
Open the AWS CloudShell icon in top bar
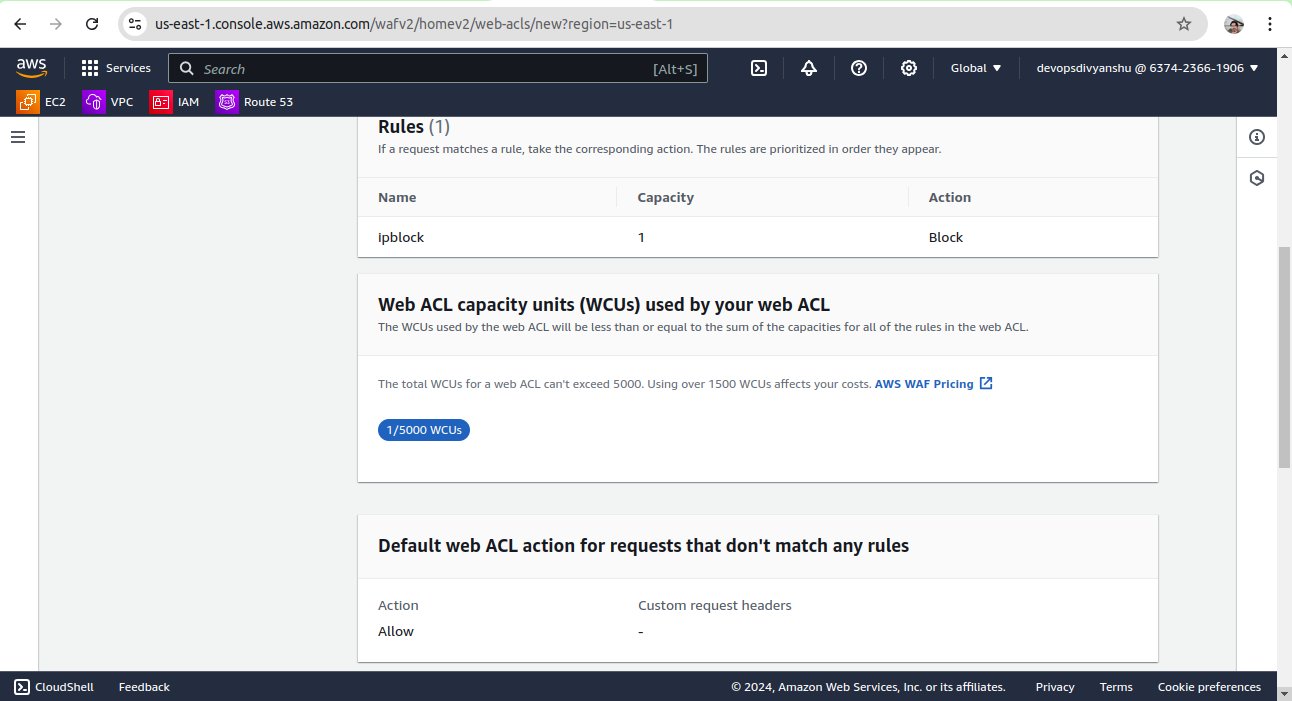(759, 68)
